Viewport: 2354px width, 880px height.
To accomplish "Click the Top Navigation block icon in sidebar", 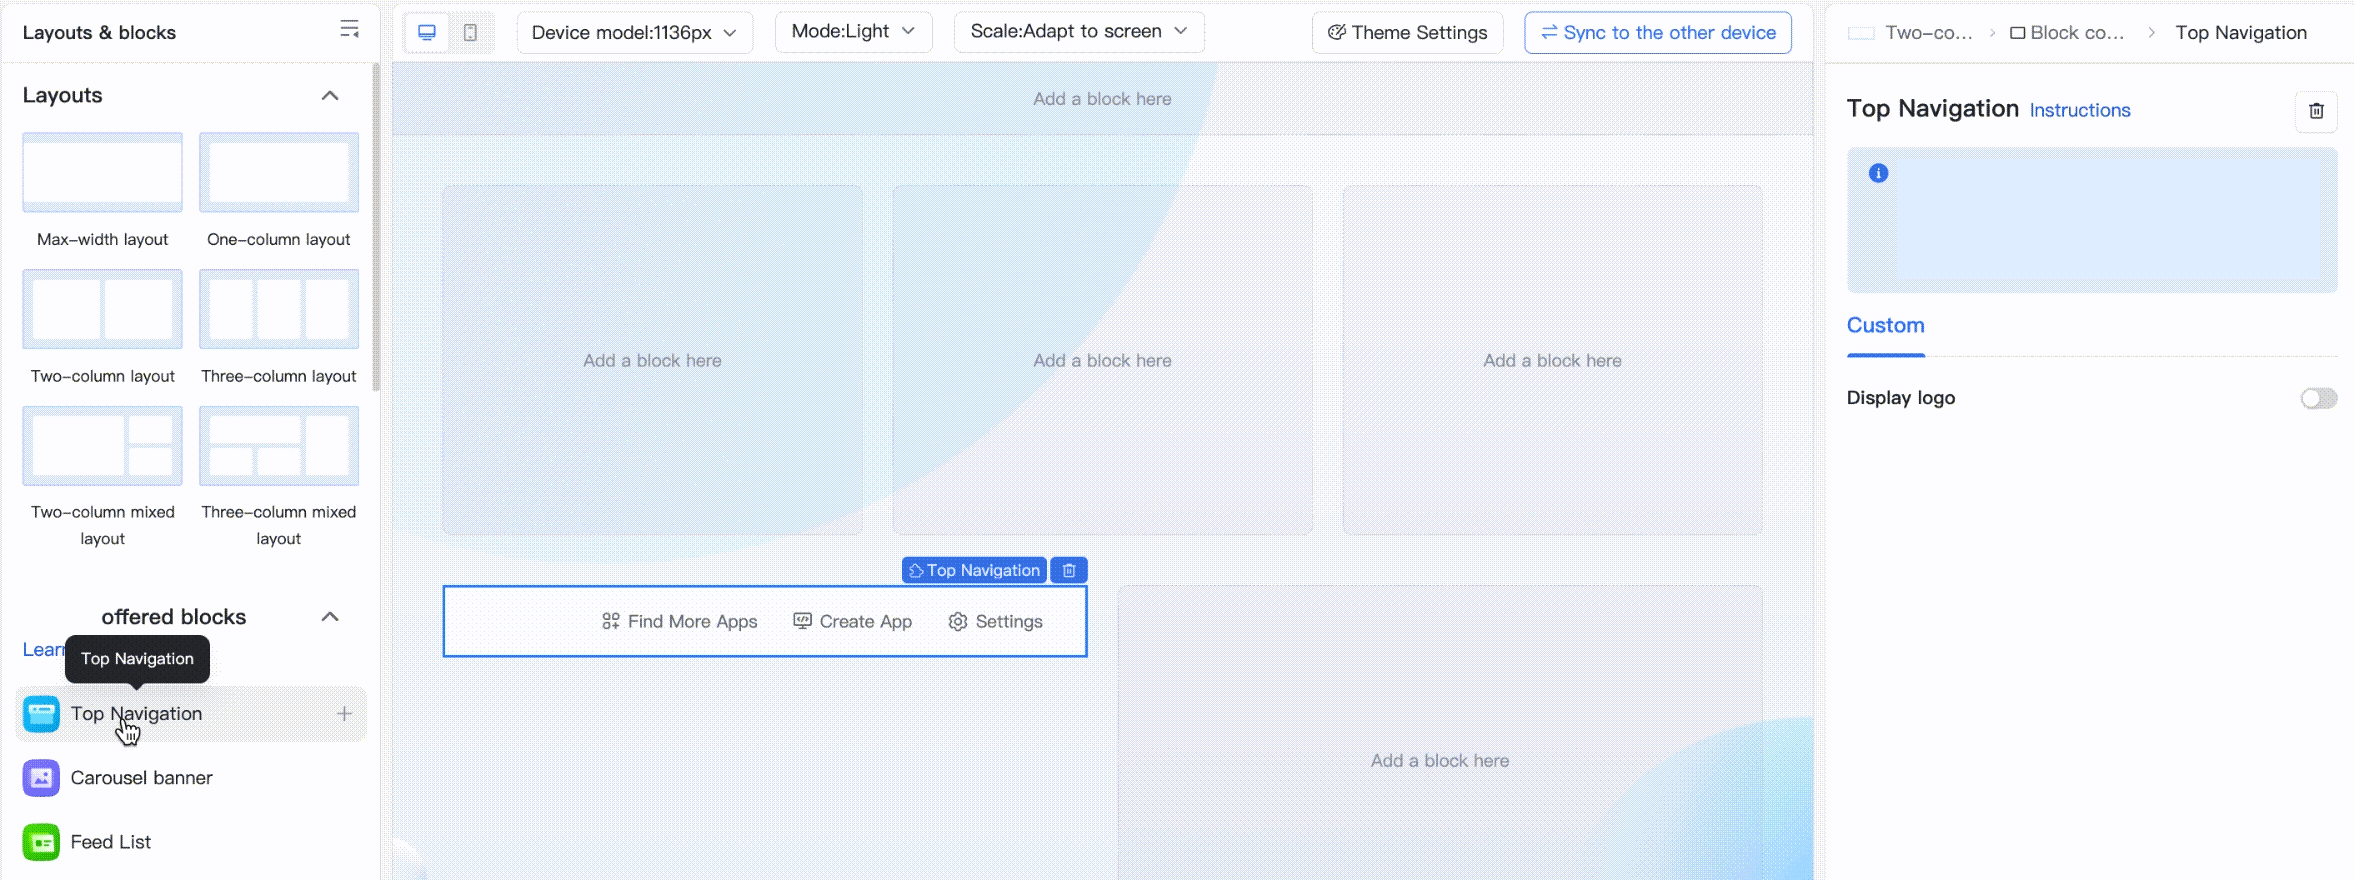I will (41, 714).
